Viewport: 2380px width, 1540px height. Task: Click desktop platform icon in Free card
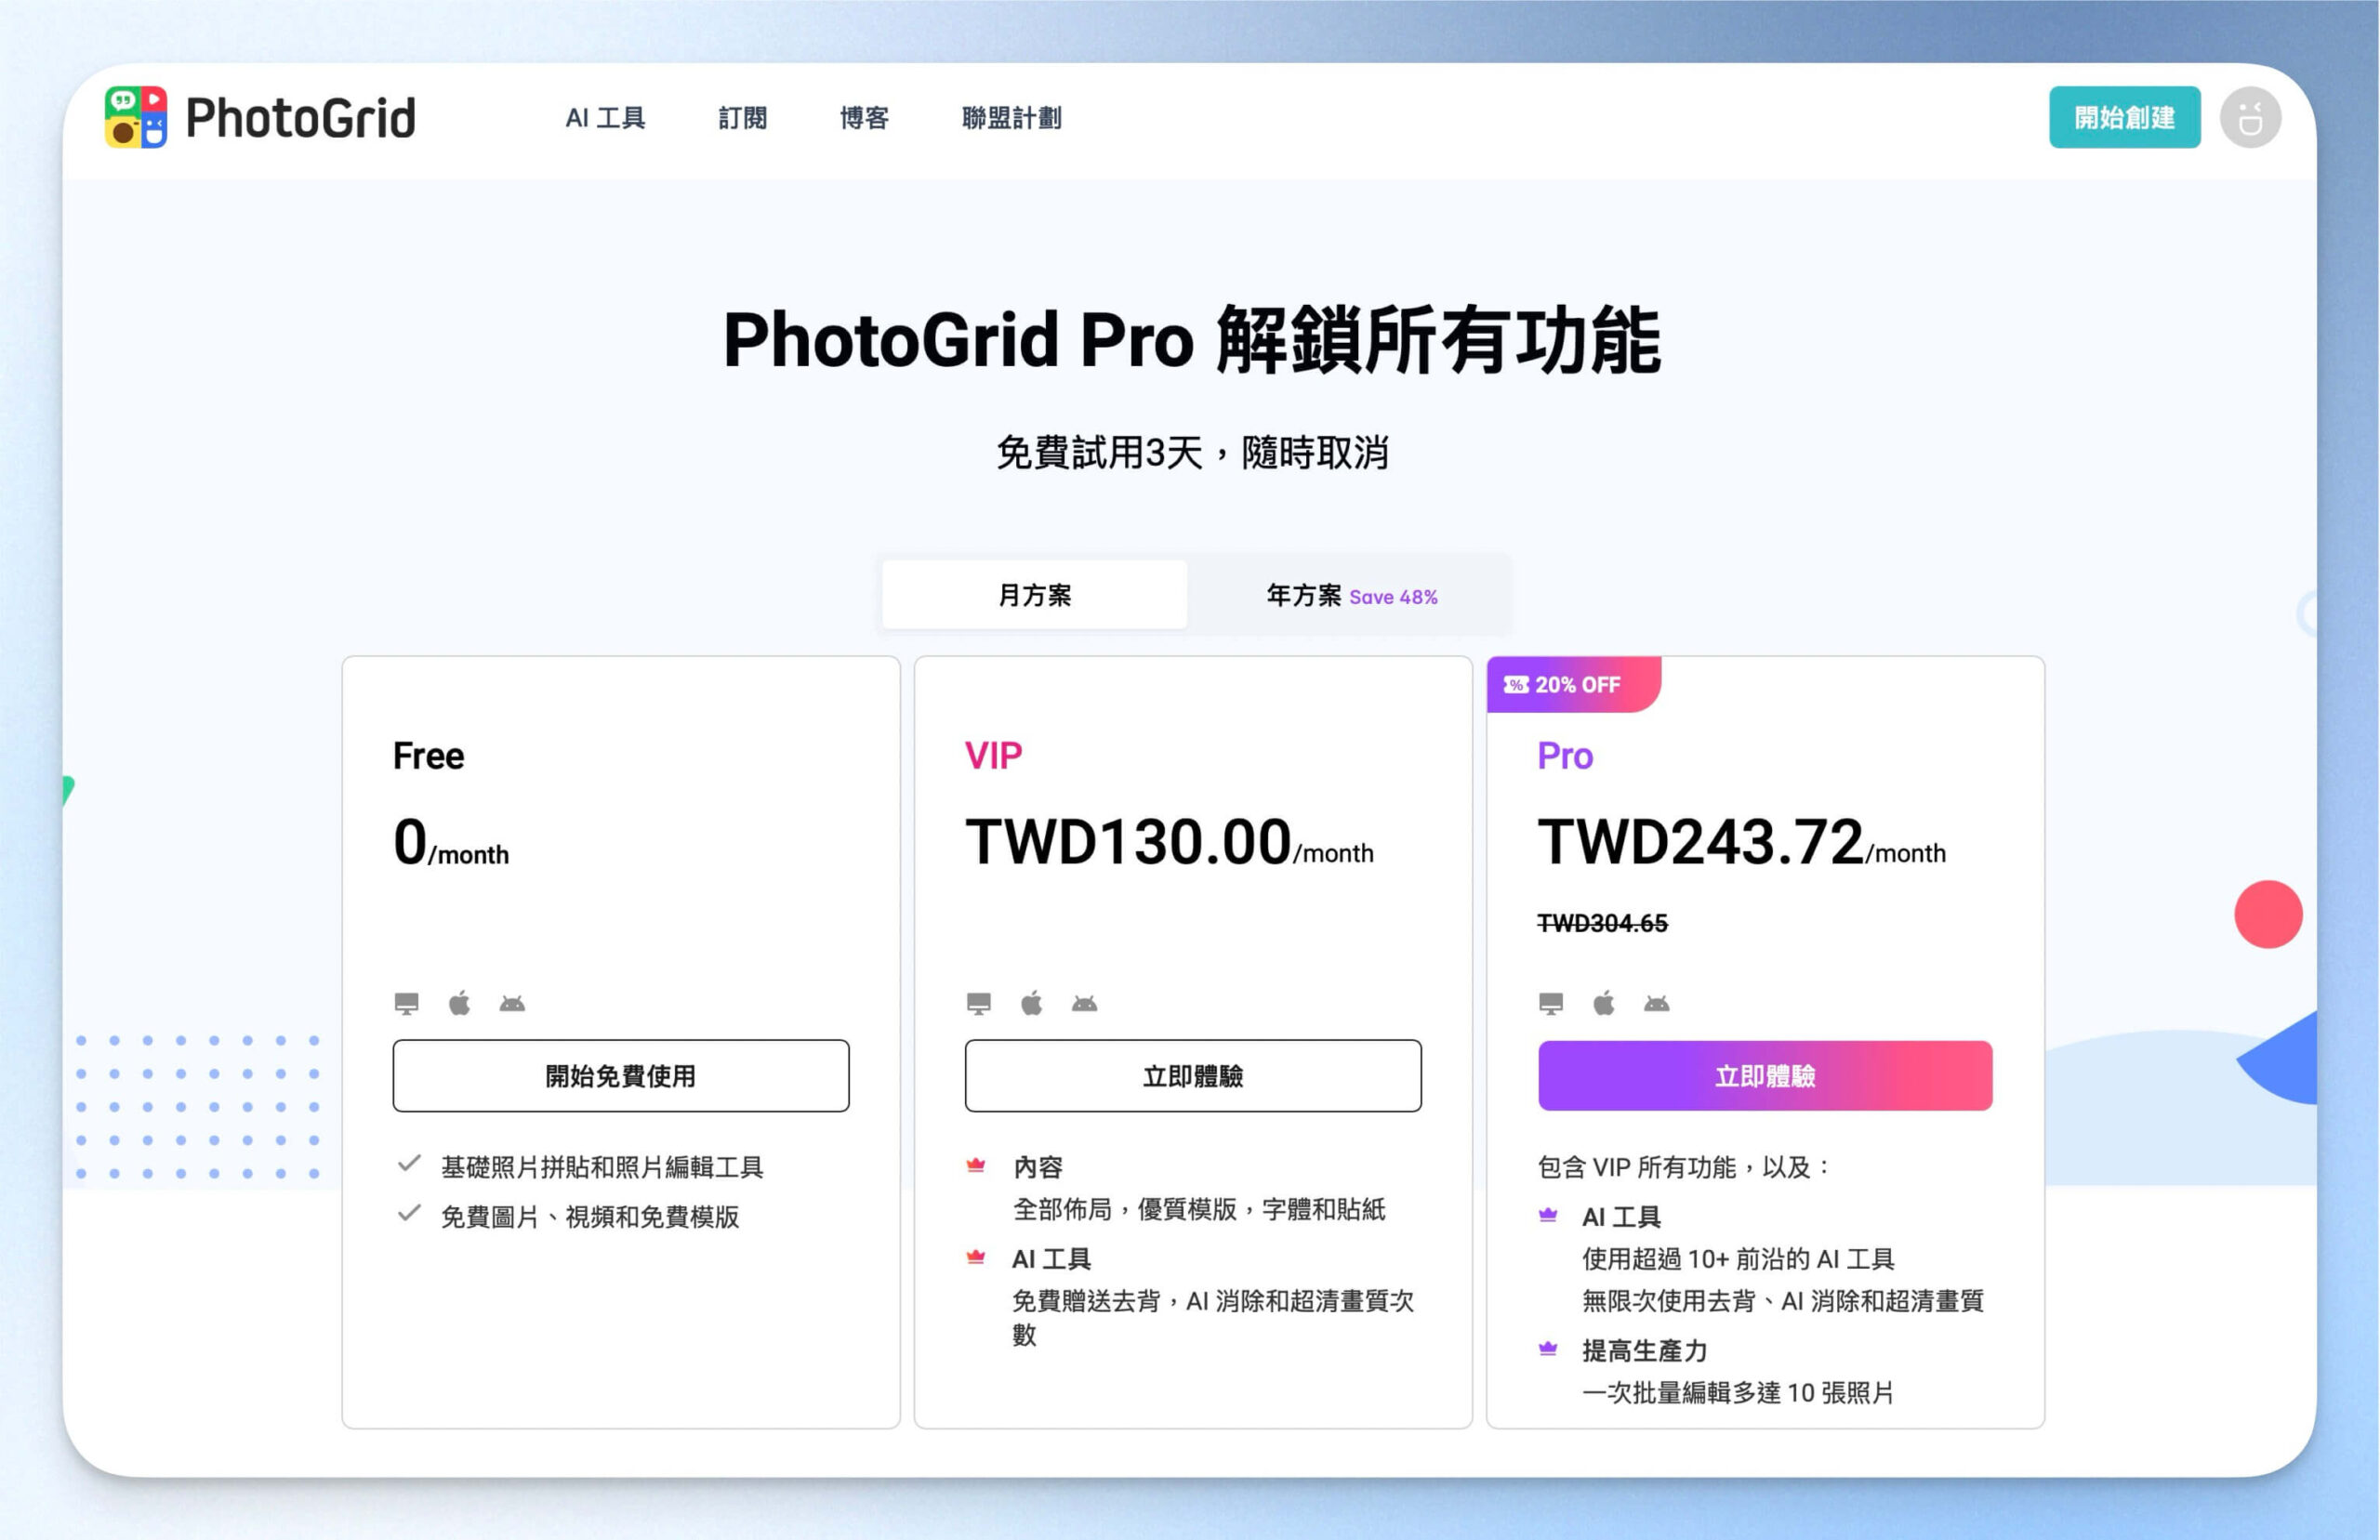[x=406, y=1003]
